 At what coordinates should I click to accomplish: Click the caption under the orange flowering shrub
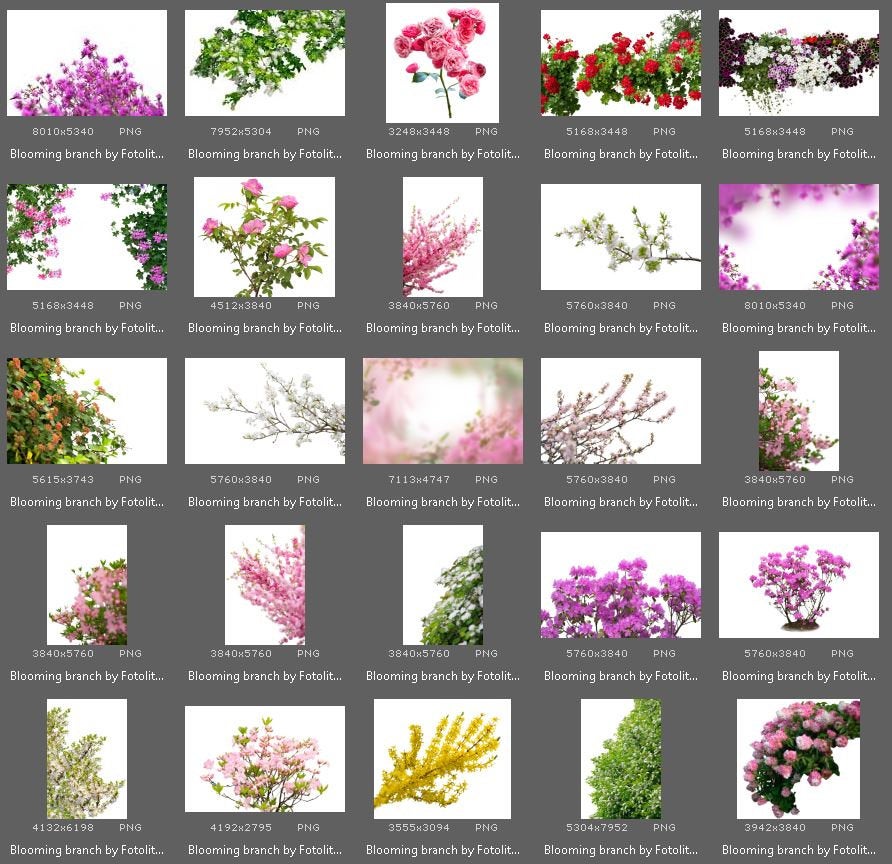pyautogui.click(x=86, y=502)
